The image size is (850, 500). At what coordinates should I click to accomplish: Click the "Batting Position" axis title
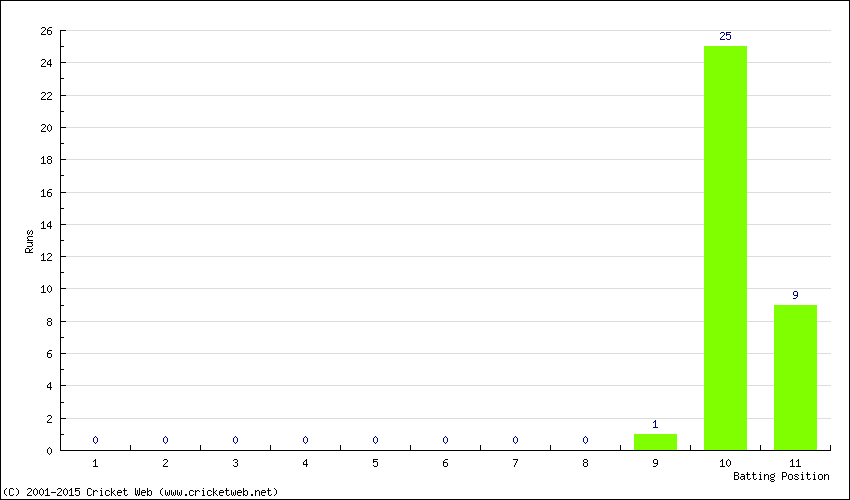(781, 476)
